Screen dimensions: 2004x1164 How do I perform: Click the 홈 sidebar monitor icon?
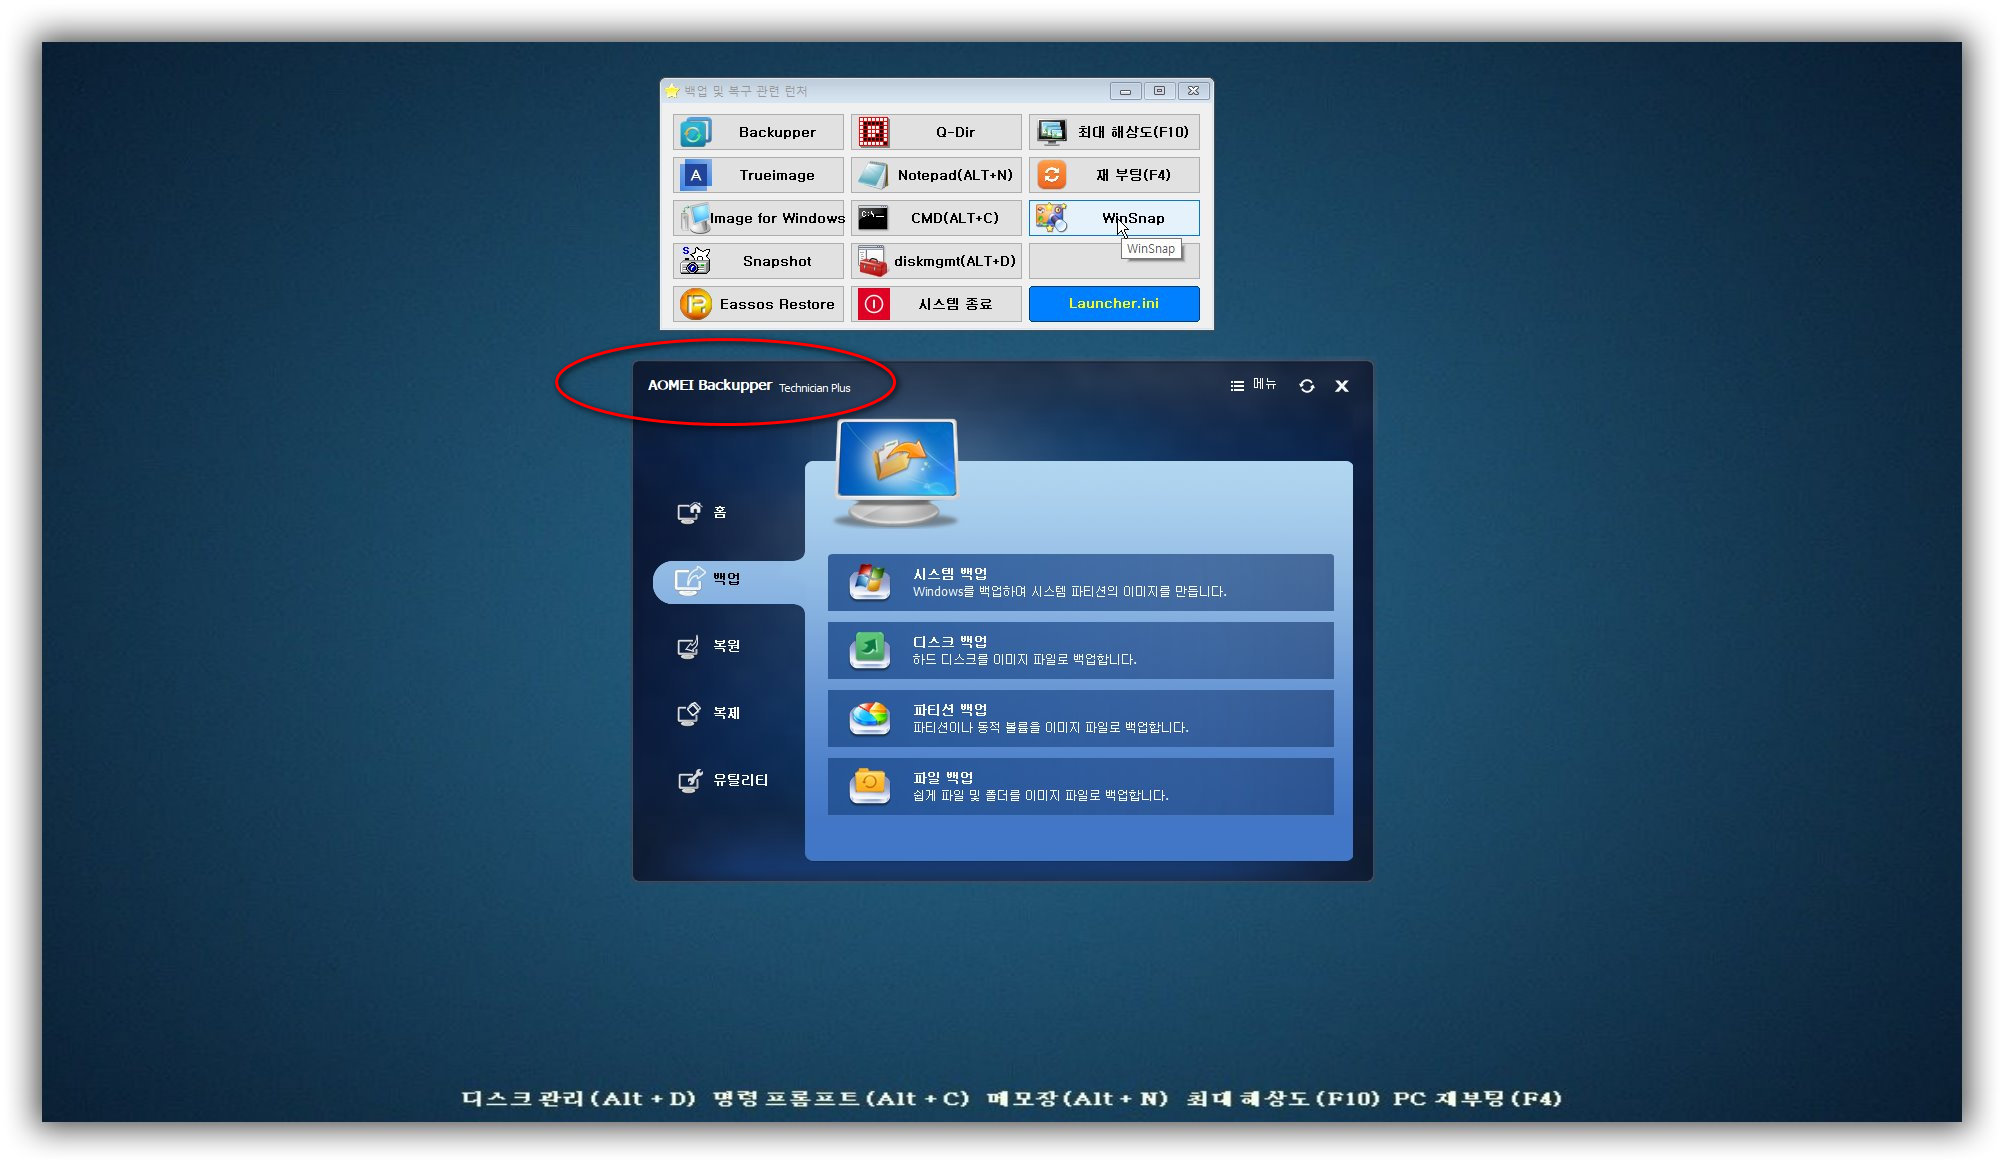(x=689, y=512)
